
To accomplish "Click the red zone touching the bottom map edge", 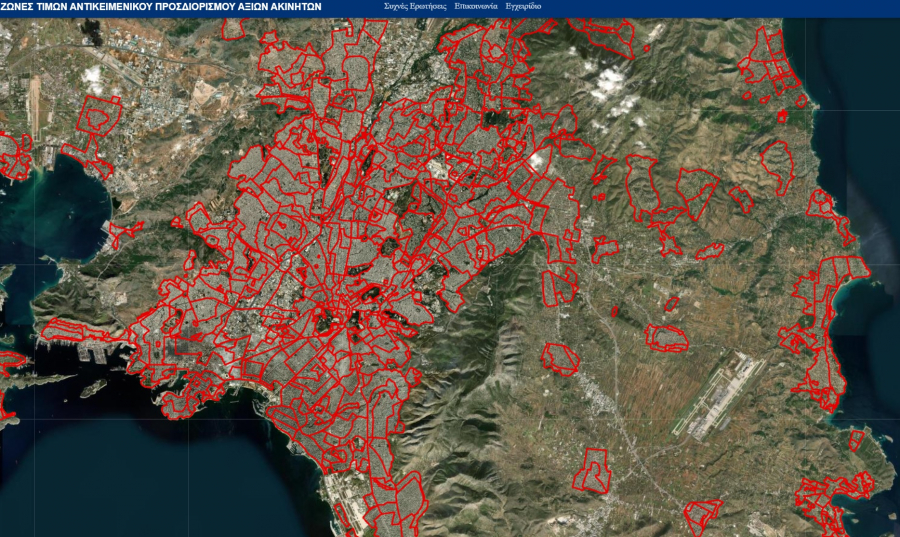I will coord(703,516).
